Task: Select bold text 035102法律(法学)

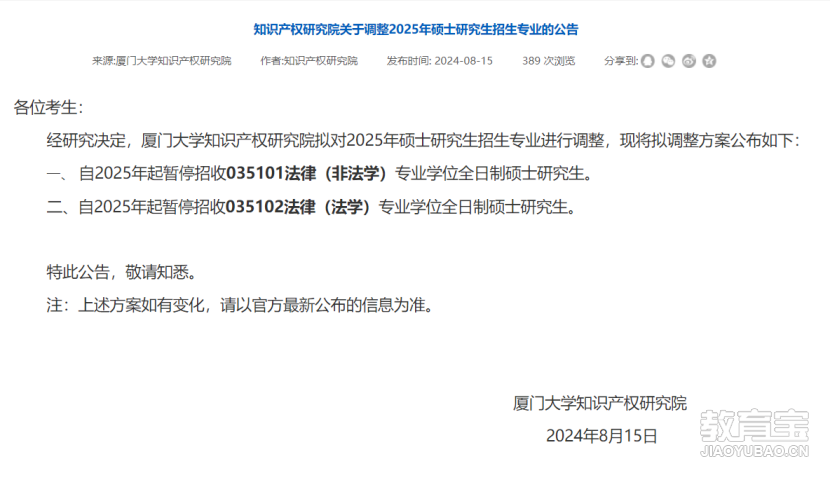Action: 297,206
